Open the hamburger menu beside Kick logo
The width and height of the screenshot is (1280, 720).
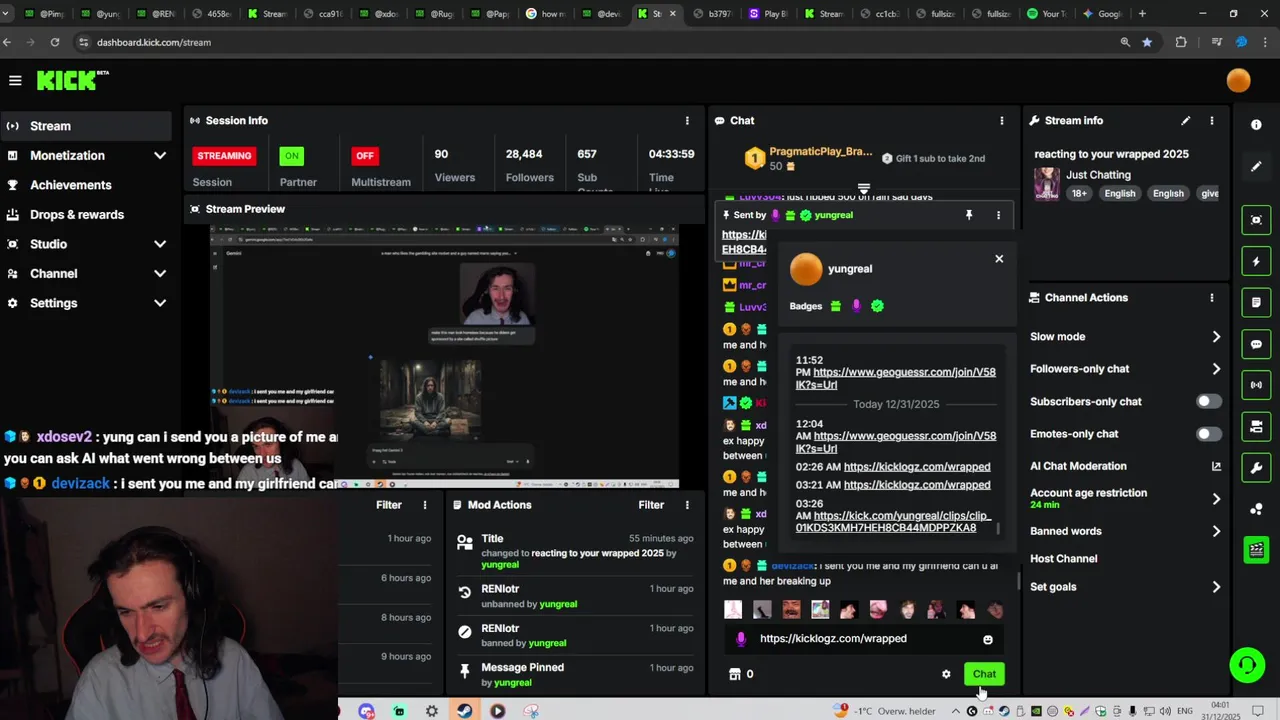coord(15,81)
